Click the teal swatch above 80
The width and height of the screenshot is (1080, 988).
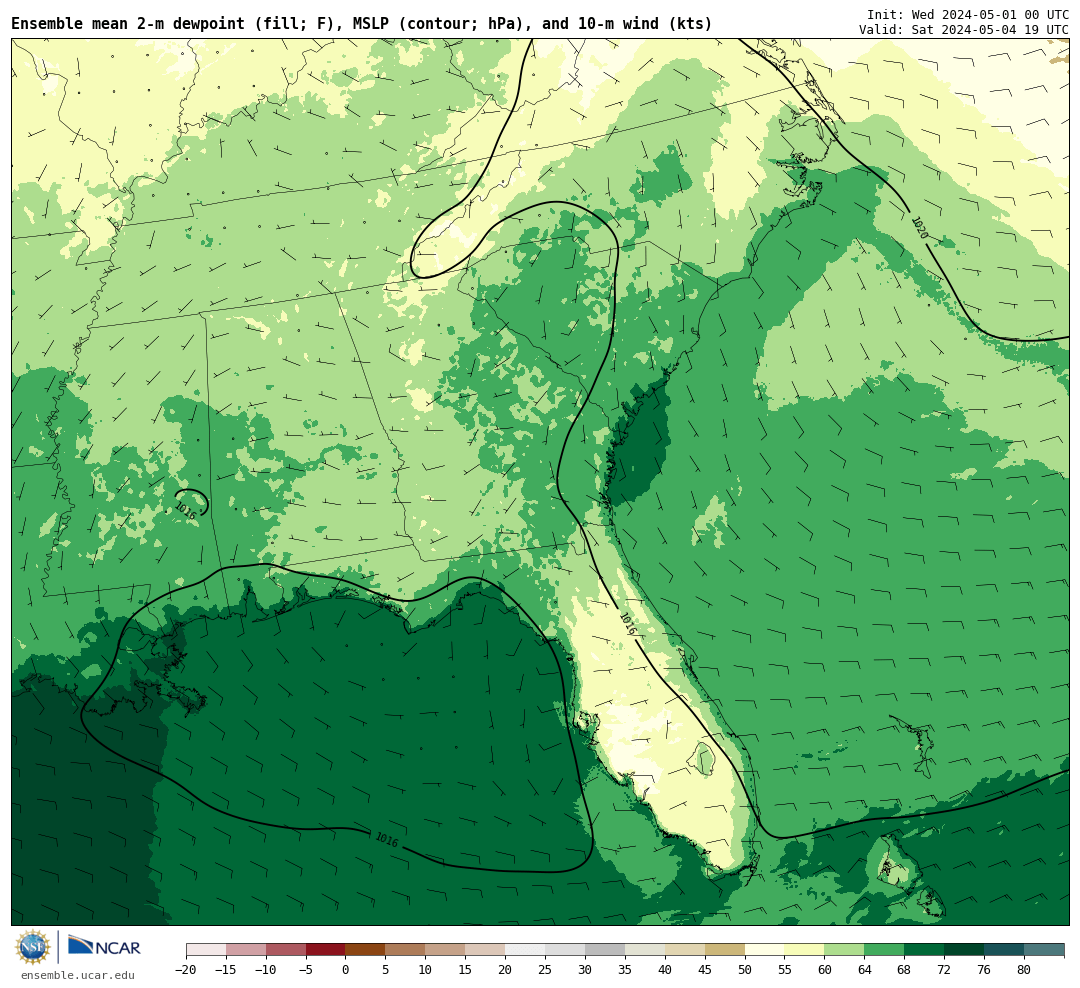(x=1043, y=950)
